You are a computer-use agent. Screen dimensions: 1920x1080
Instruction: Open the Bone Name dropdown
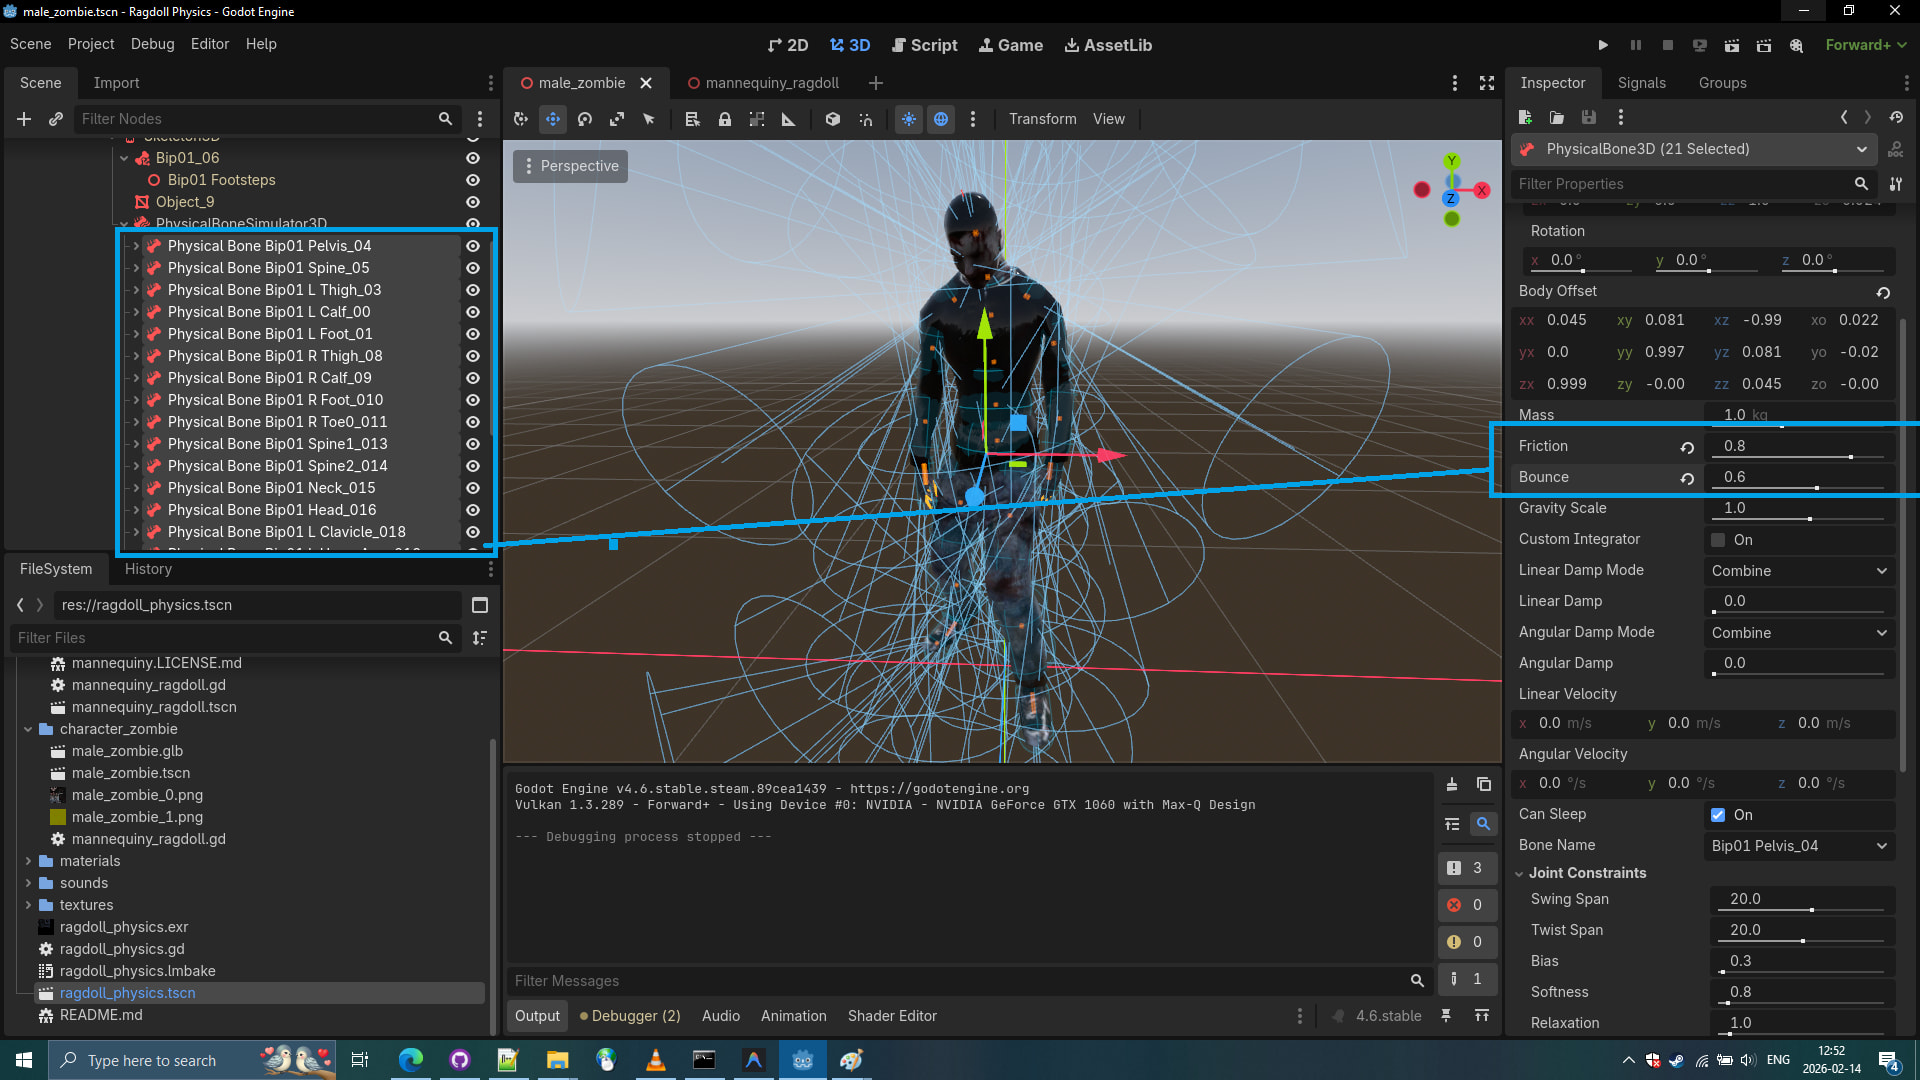[x=1799, y=846]
